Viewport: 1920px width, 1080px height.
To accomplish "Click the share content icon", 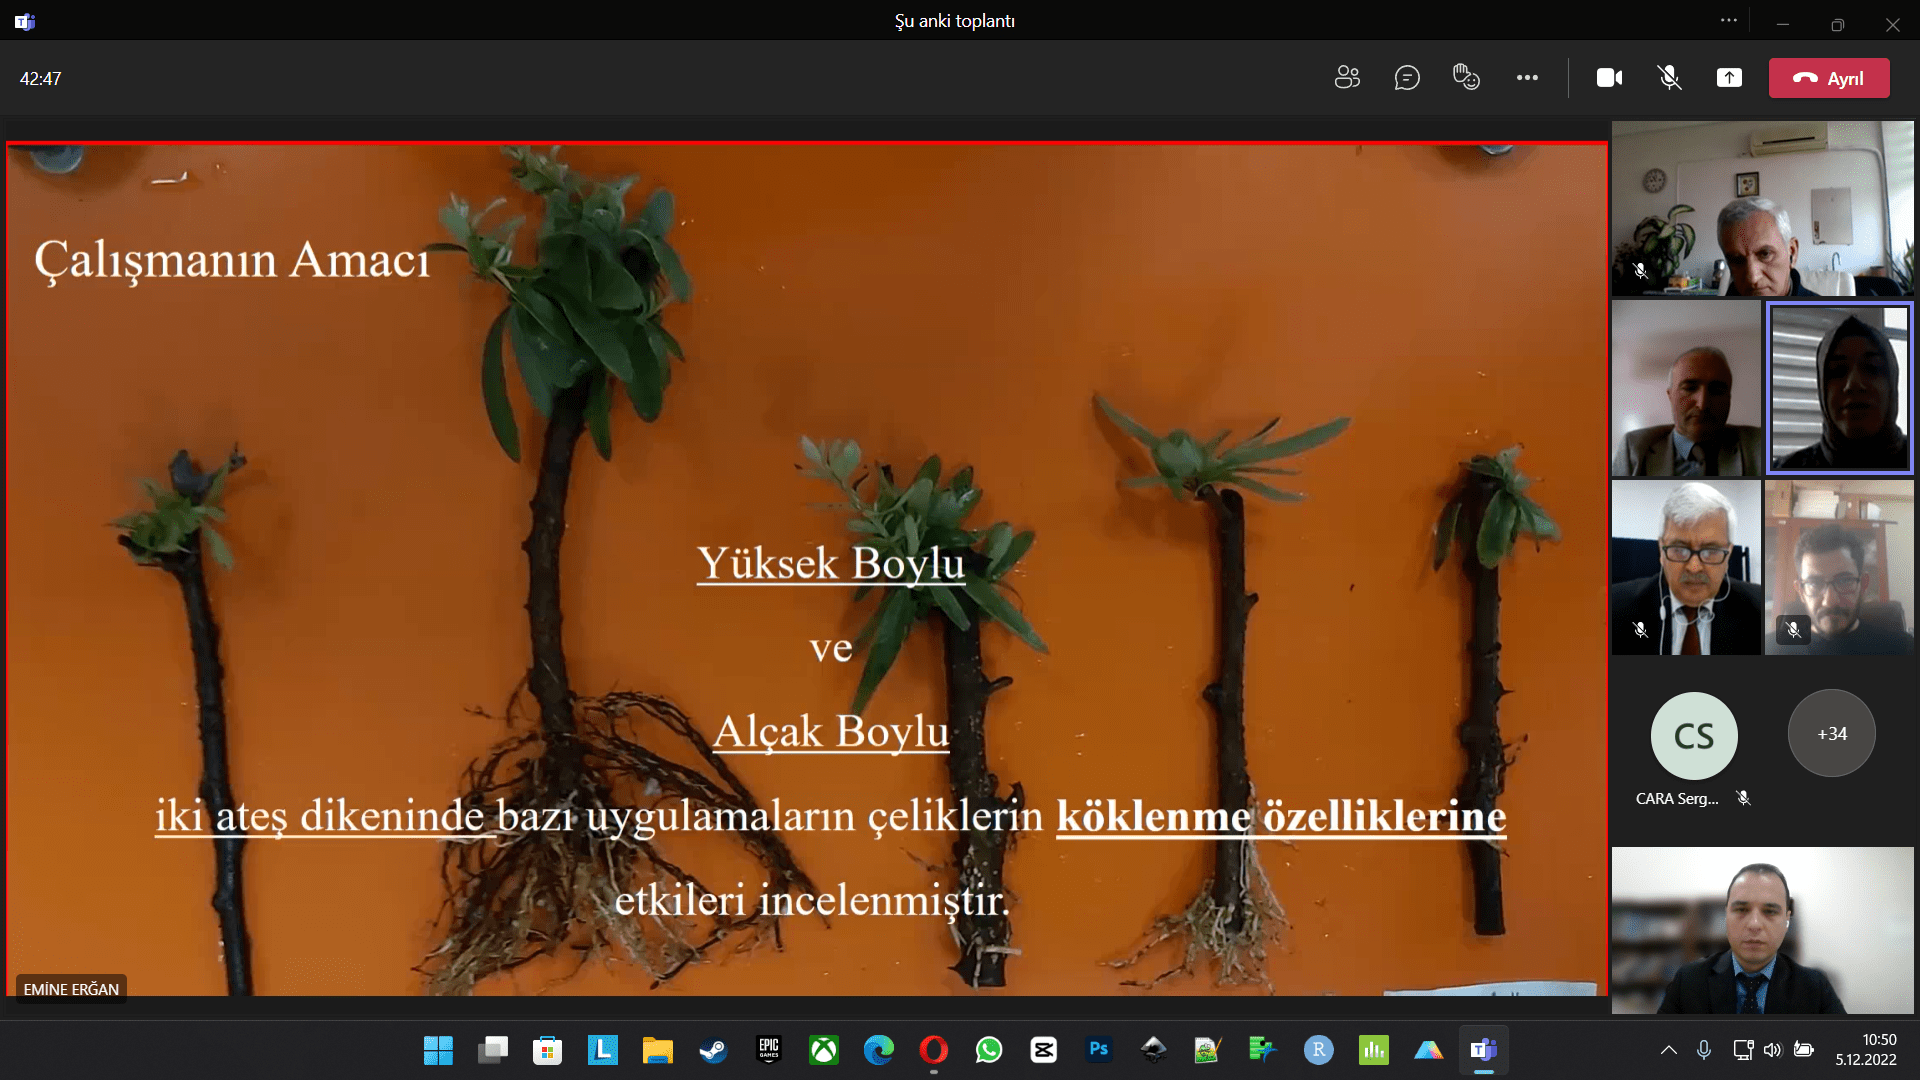I will [1729, 78].
